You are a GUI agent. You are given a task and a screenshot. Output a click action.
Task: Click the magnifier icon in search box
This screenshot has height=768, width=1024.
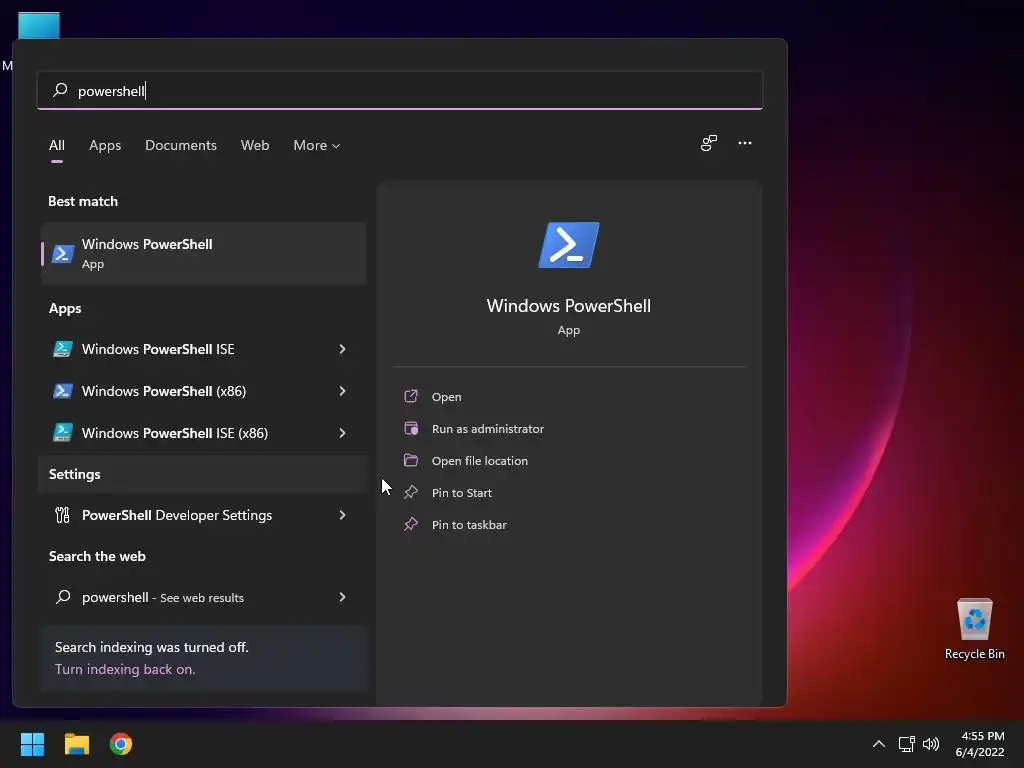coord(60,90)
